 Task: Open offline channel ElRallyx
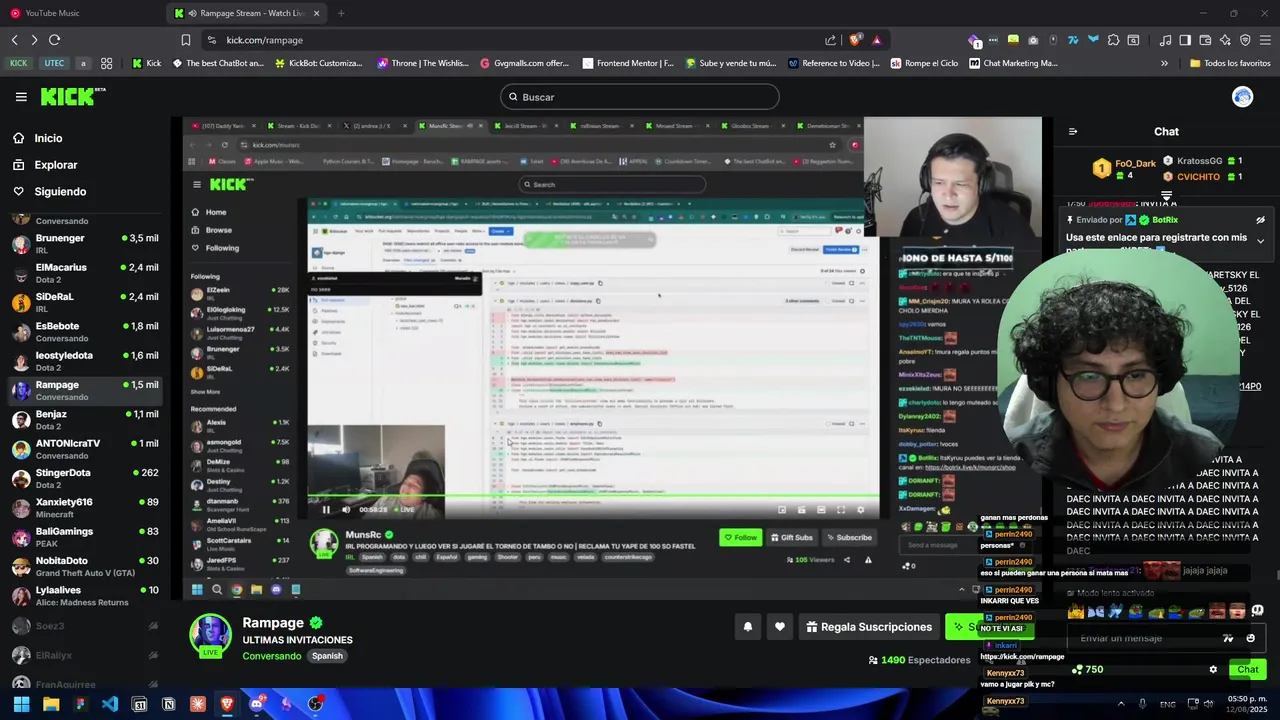84,655
